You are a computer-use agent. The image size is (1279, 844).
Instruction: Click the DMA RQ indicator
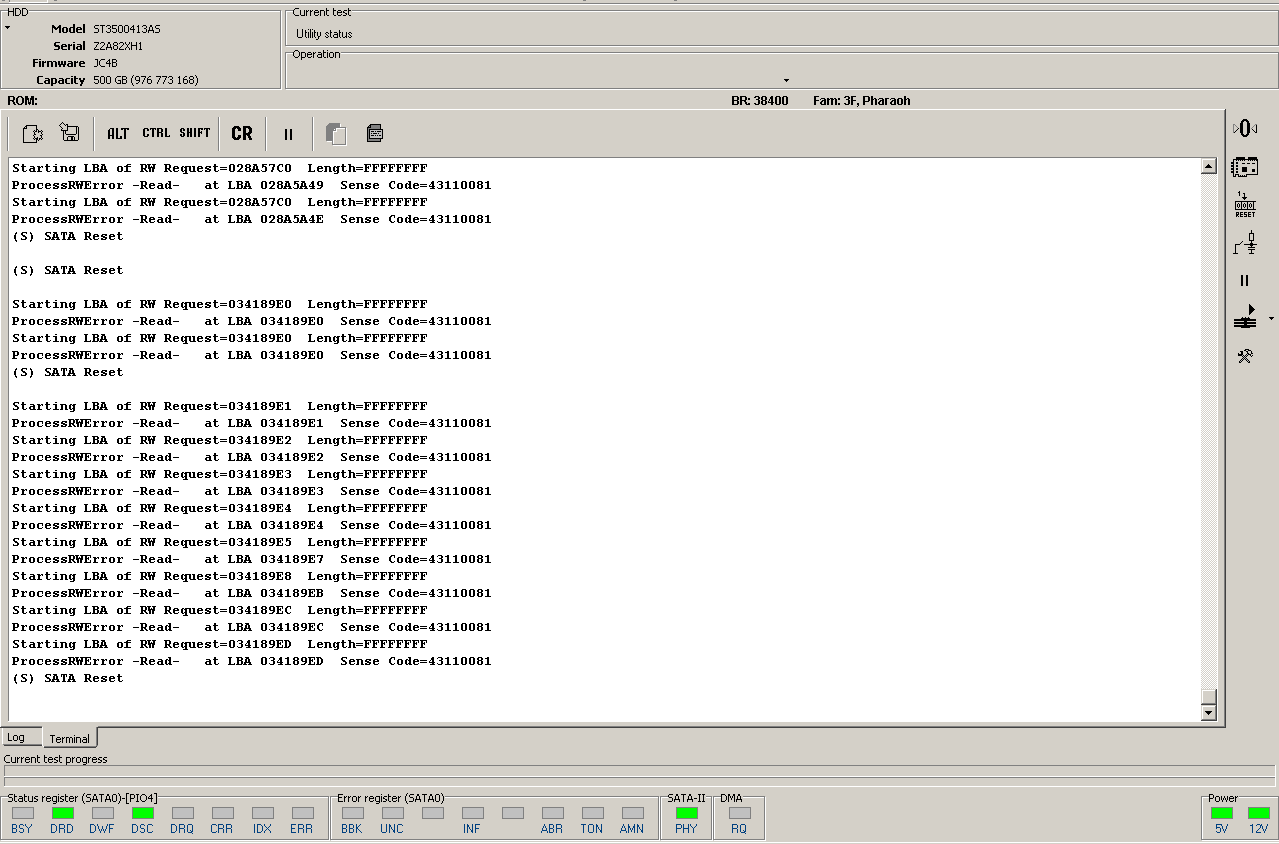[x=739, y=814]
